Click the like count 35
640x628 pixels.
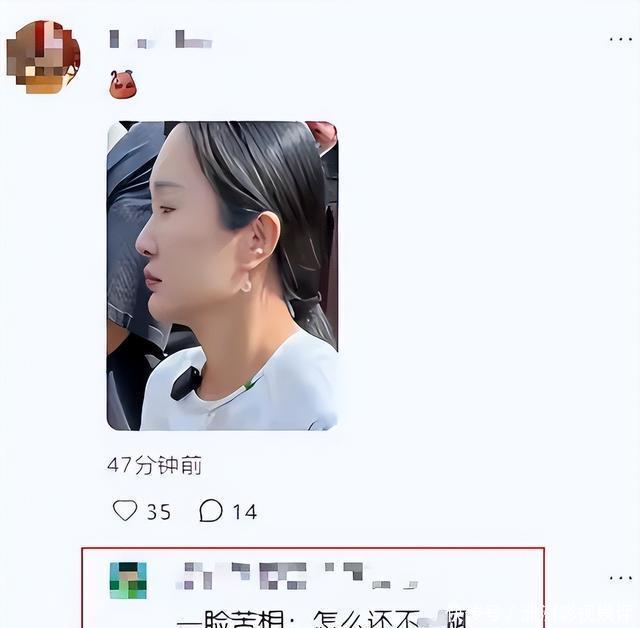(x=158, y=512)
